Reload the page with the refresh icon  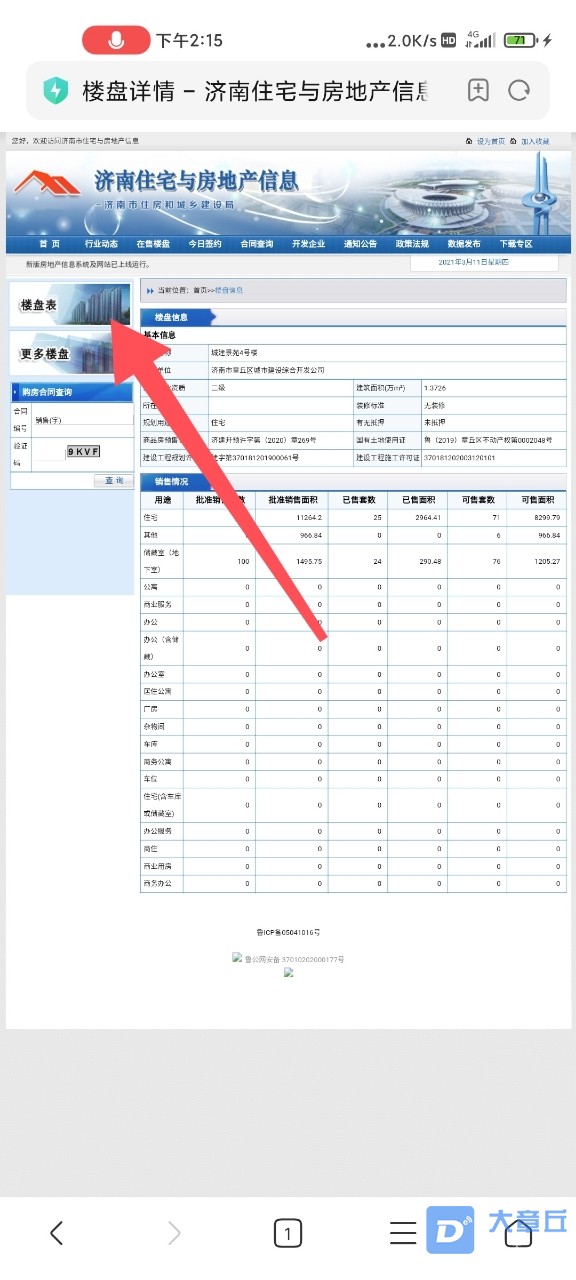pyautogui.click(x=518, y=91)
